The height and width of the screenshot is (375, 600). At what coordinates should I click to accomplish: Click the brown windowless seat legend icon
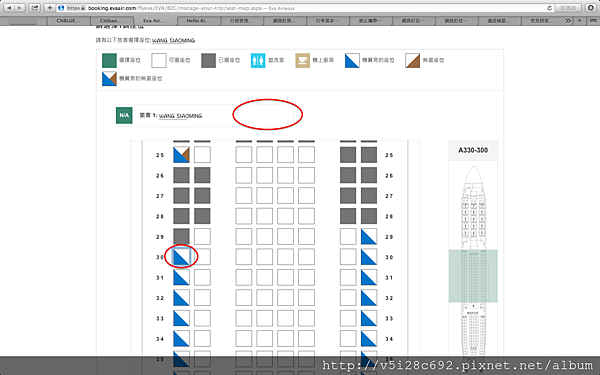(412, 60)
